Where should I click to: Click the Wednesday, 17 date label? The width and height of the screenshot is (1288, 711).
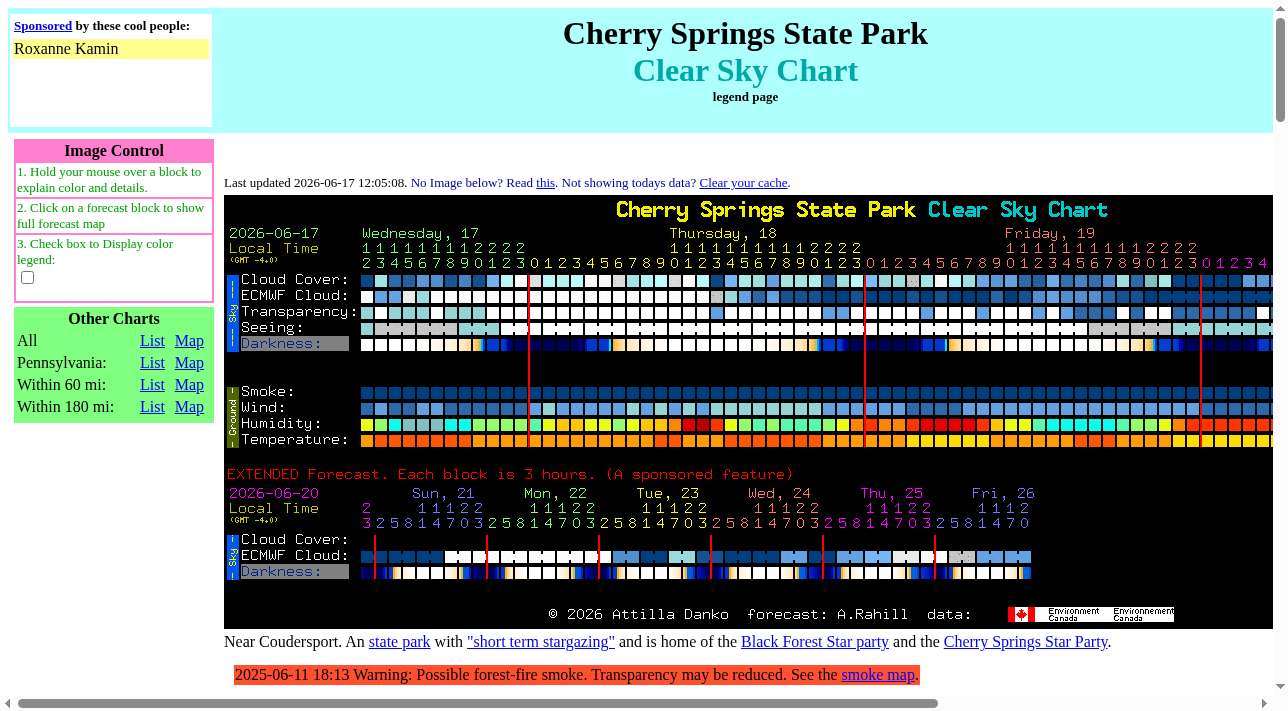[x=421, y=234]
